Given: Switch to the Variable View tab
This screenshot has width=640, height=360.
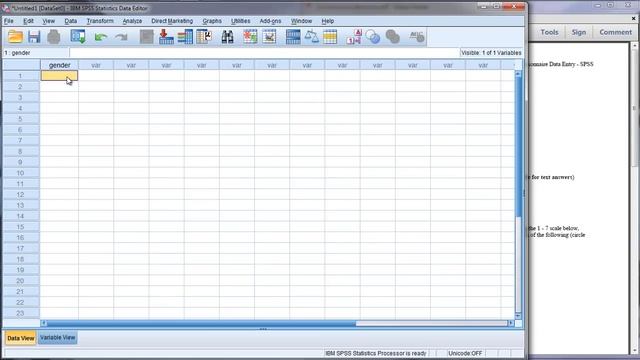Looking at the screenshot, I should click(58, 338).
